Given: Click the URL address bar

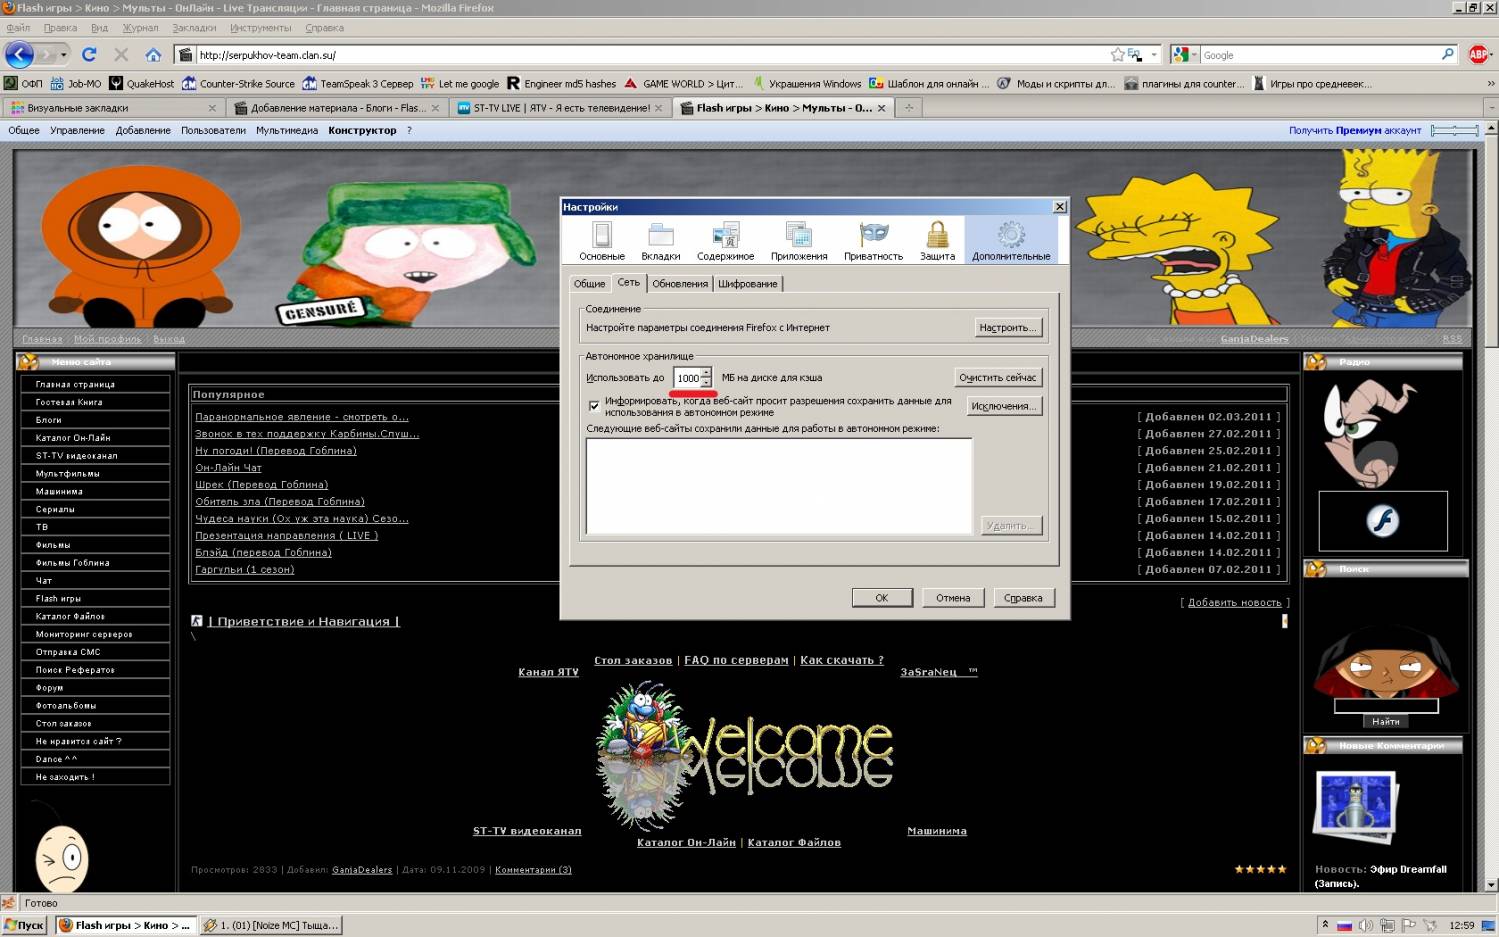Looking at the screenshot, I should coord(650,54).
